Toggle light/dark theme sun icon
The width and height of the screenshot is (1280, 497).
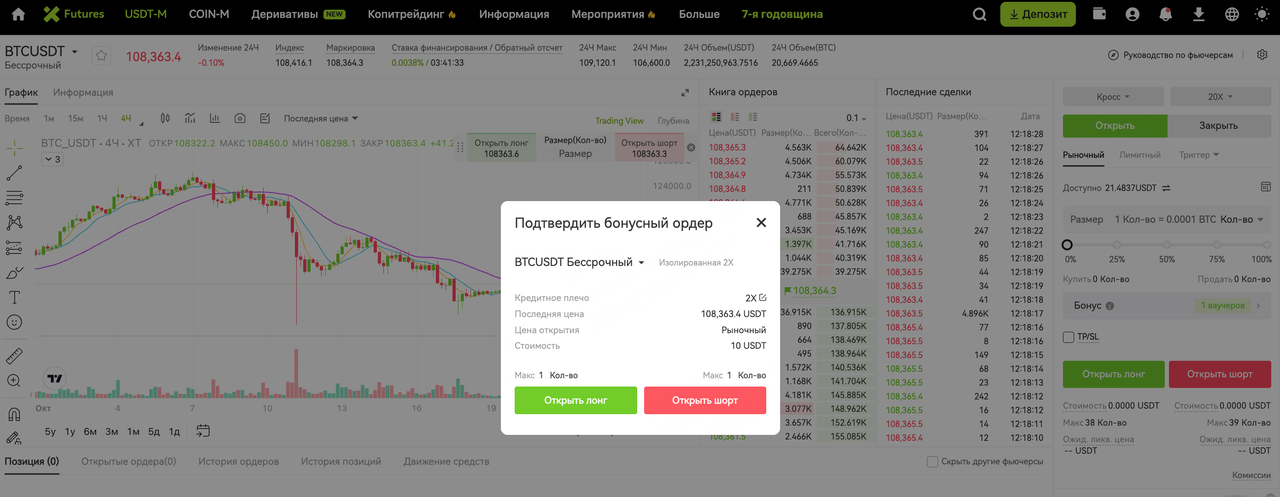[x=1262, y=15]
